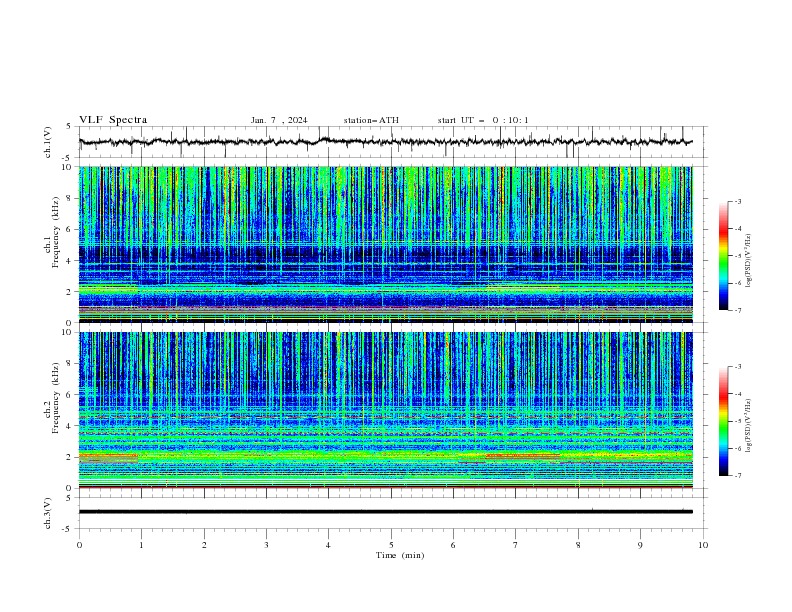Click the '7' tick label on time axis
The height and width of the screenshot is (612, 792).
point(516,545)
